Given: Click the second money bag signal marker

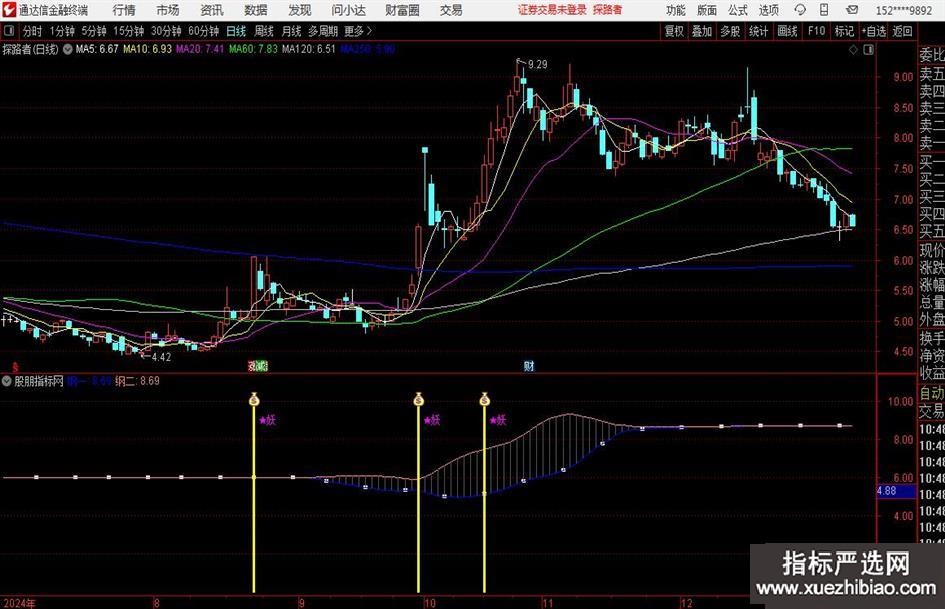Looking at the screenshot, I should 418,399.
